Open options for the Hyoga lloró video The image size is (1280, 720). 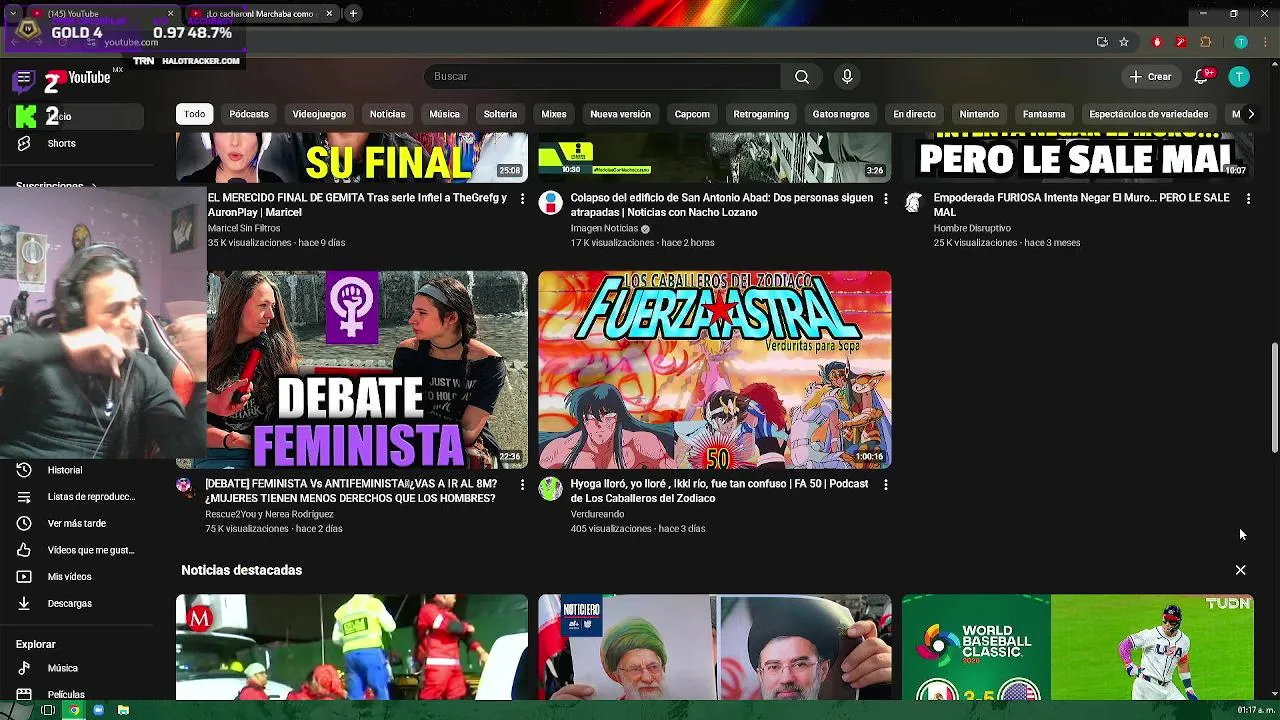885,485
